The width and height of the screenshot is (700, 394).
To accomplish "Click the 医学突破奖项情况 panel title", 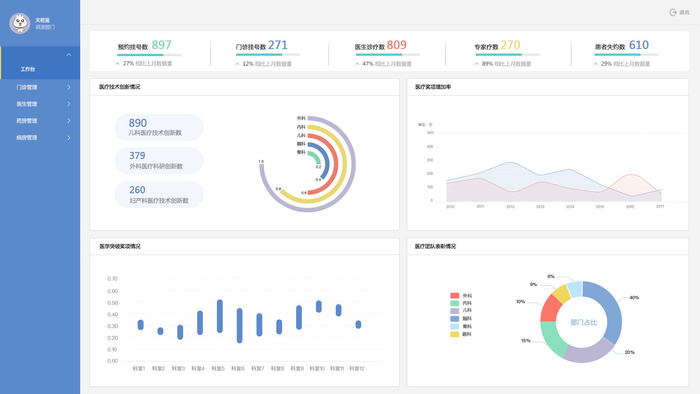I will point(120,246).
